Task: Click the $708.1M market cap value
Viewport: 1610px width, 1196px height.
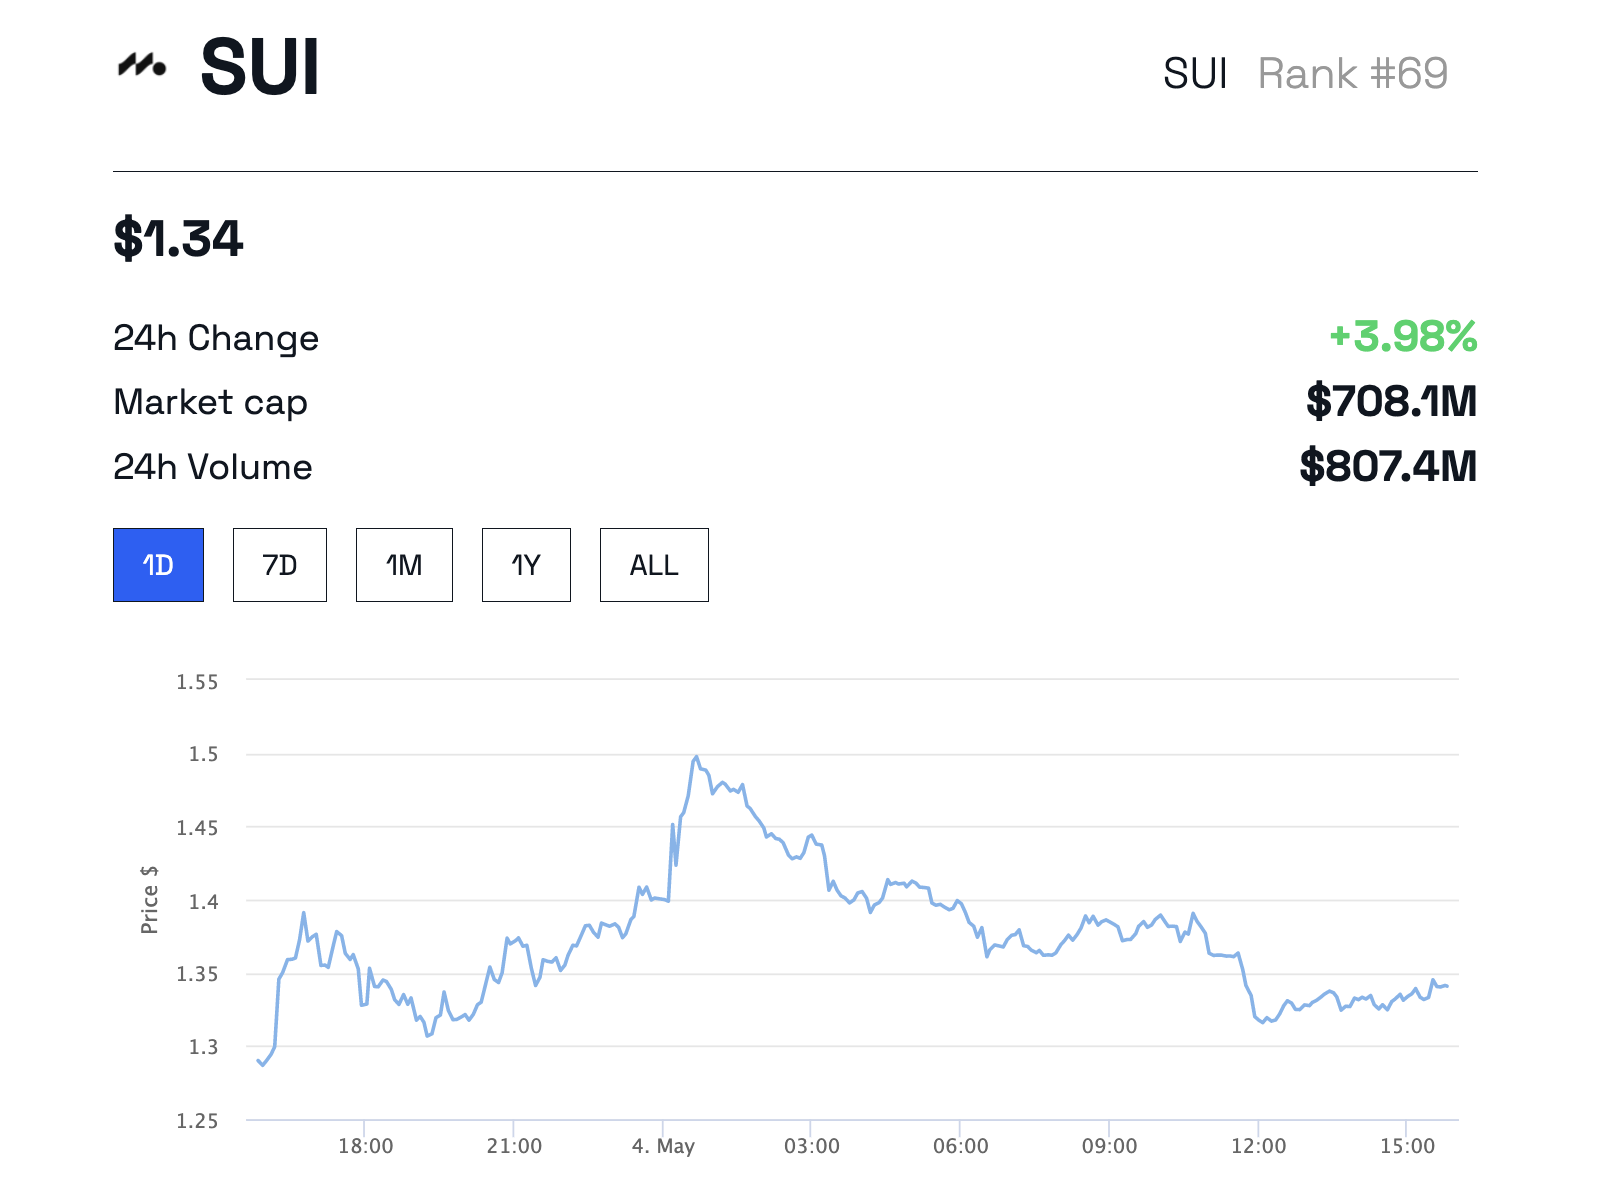Action: click(x=1391, y=401)
